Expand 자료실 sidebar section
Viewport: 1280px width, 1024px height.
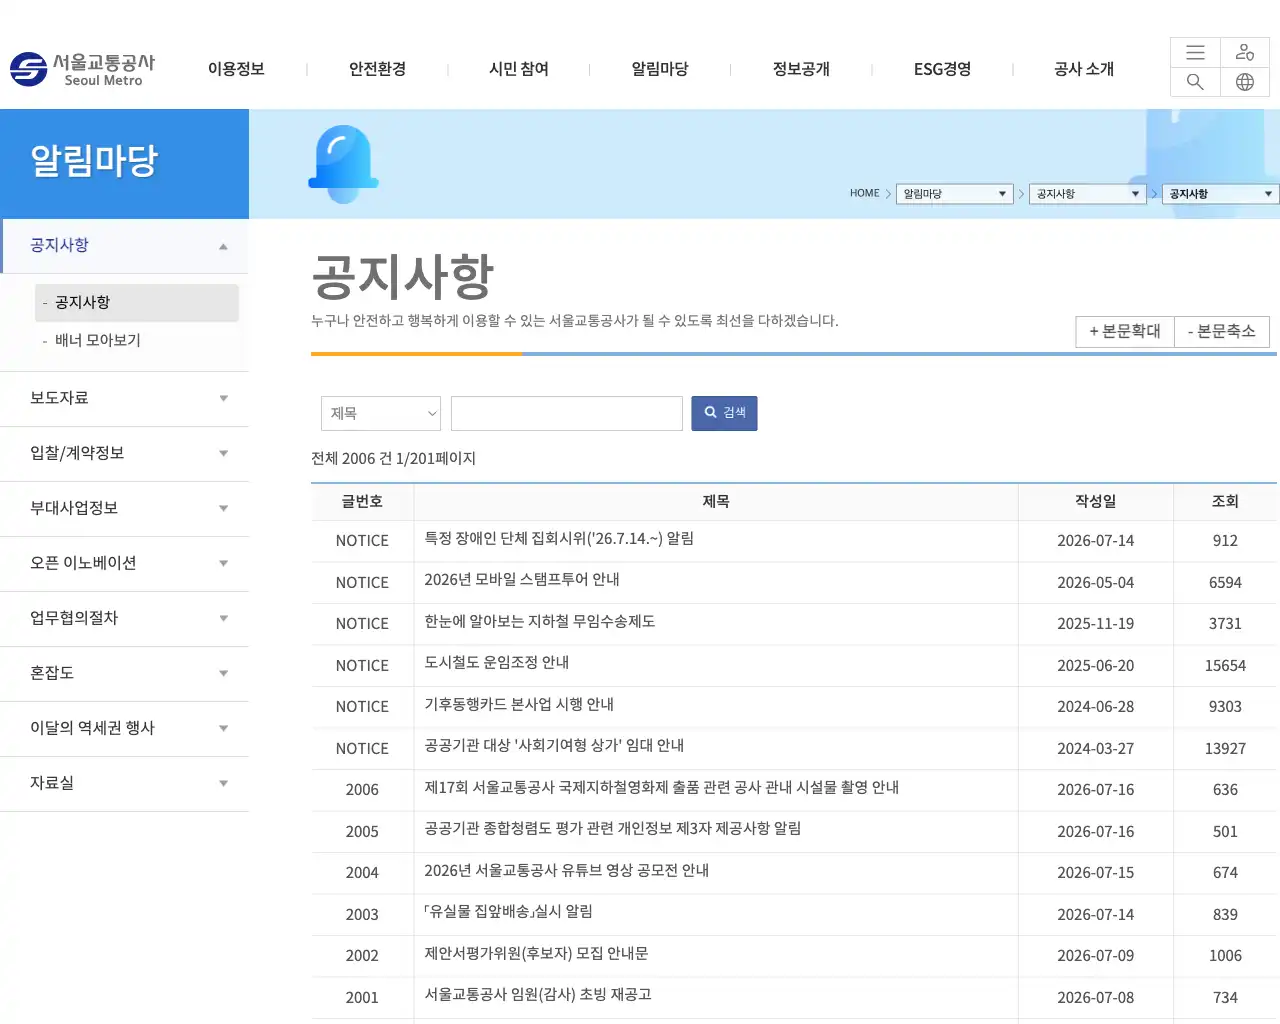pyautogui.click(x=124, y=783)
